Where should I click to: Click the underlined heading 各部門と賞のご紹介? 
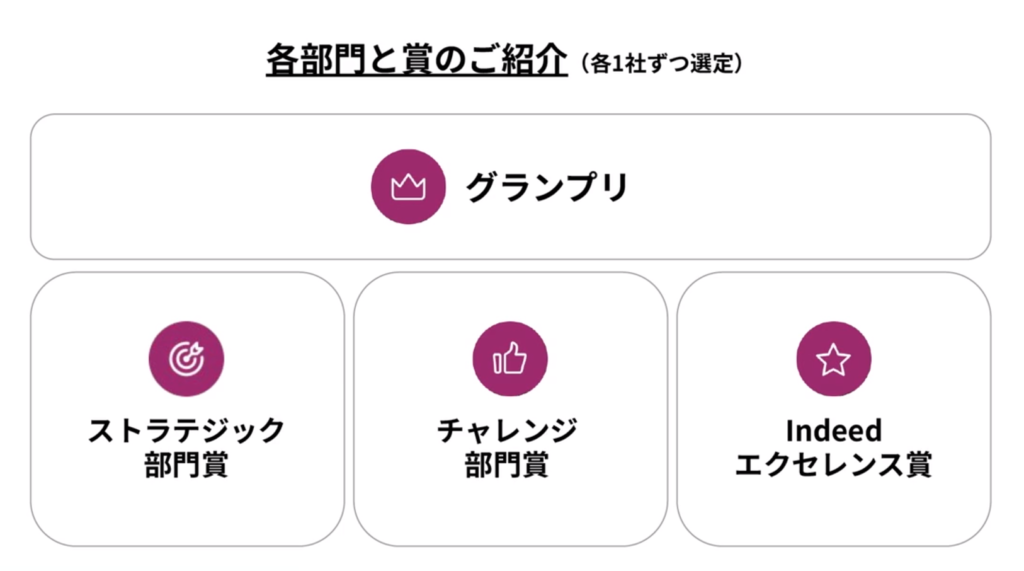(x=416, y=62)
